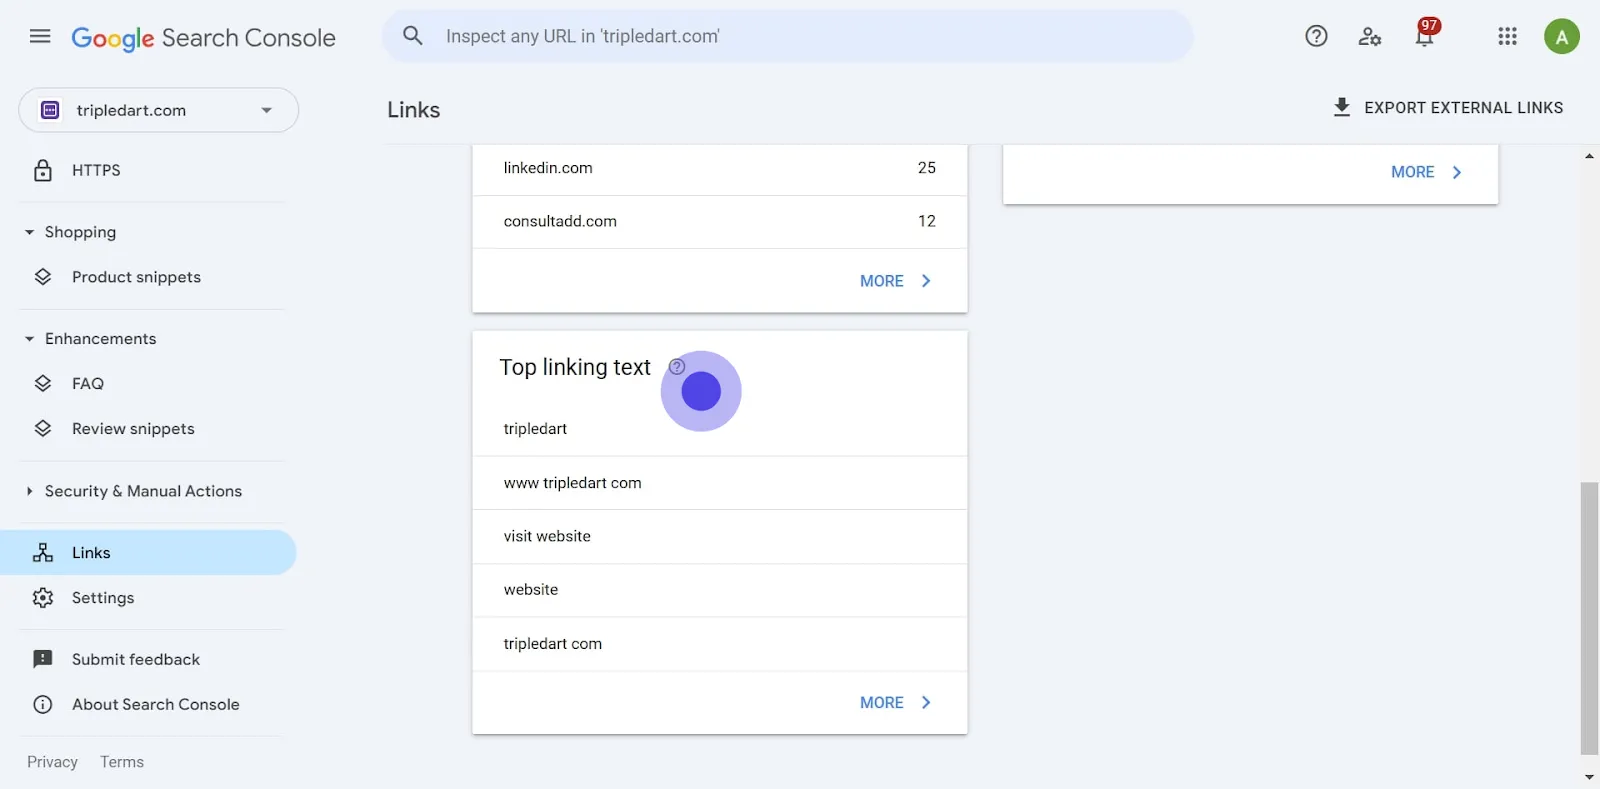This screenshot has height=789, width=1600.
Task: Click the FAQ layers icon
Action: [43, 383]
